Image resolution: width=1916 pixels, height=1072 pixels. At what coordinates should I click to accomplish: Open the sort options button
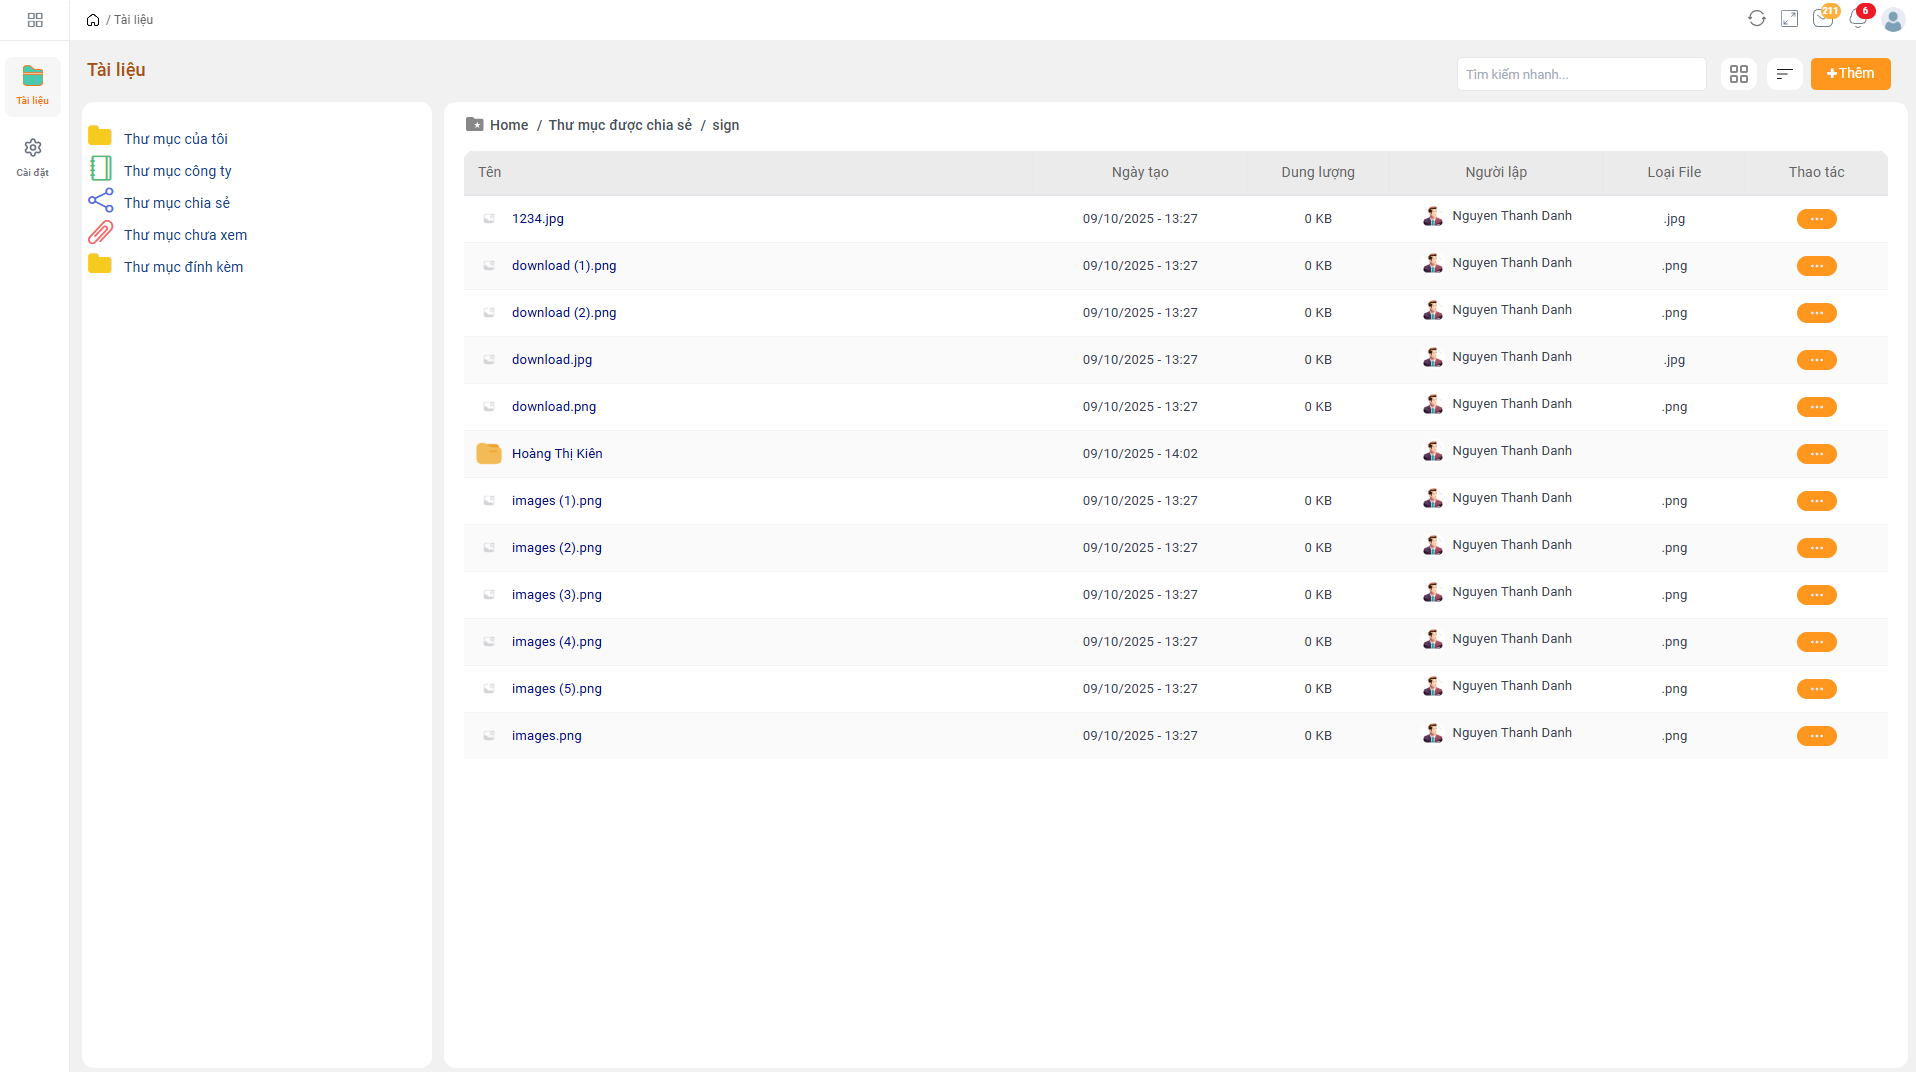pyautogui.click(x=1784, y=74)
